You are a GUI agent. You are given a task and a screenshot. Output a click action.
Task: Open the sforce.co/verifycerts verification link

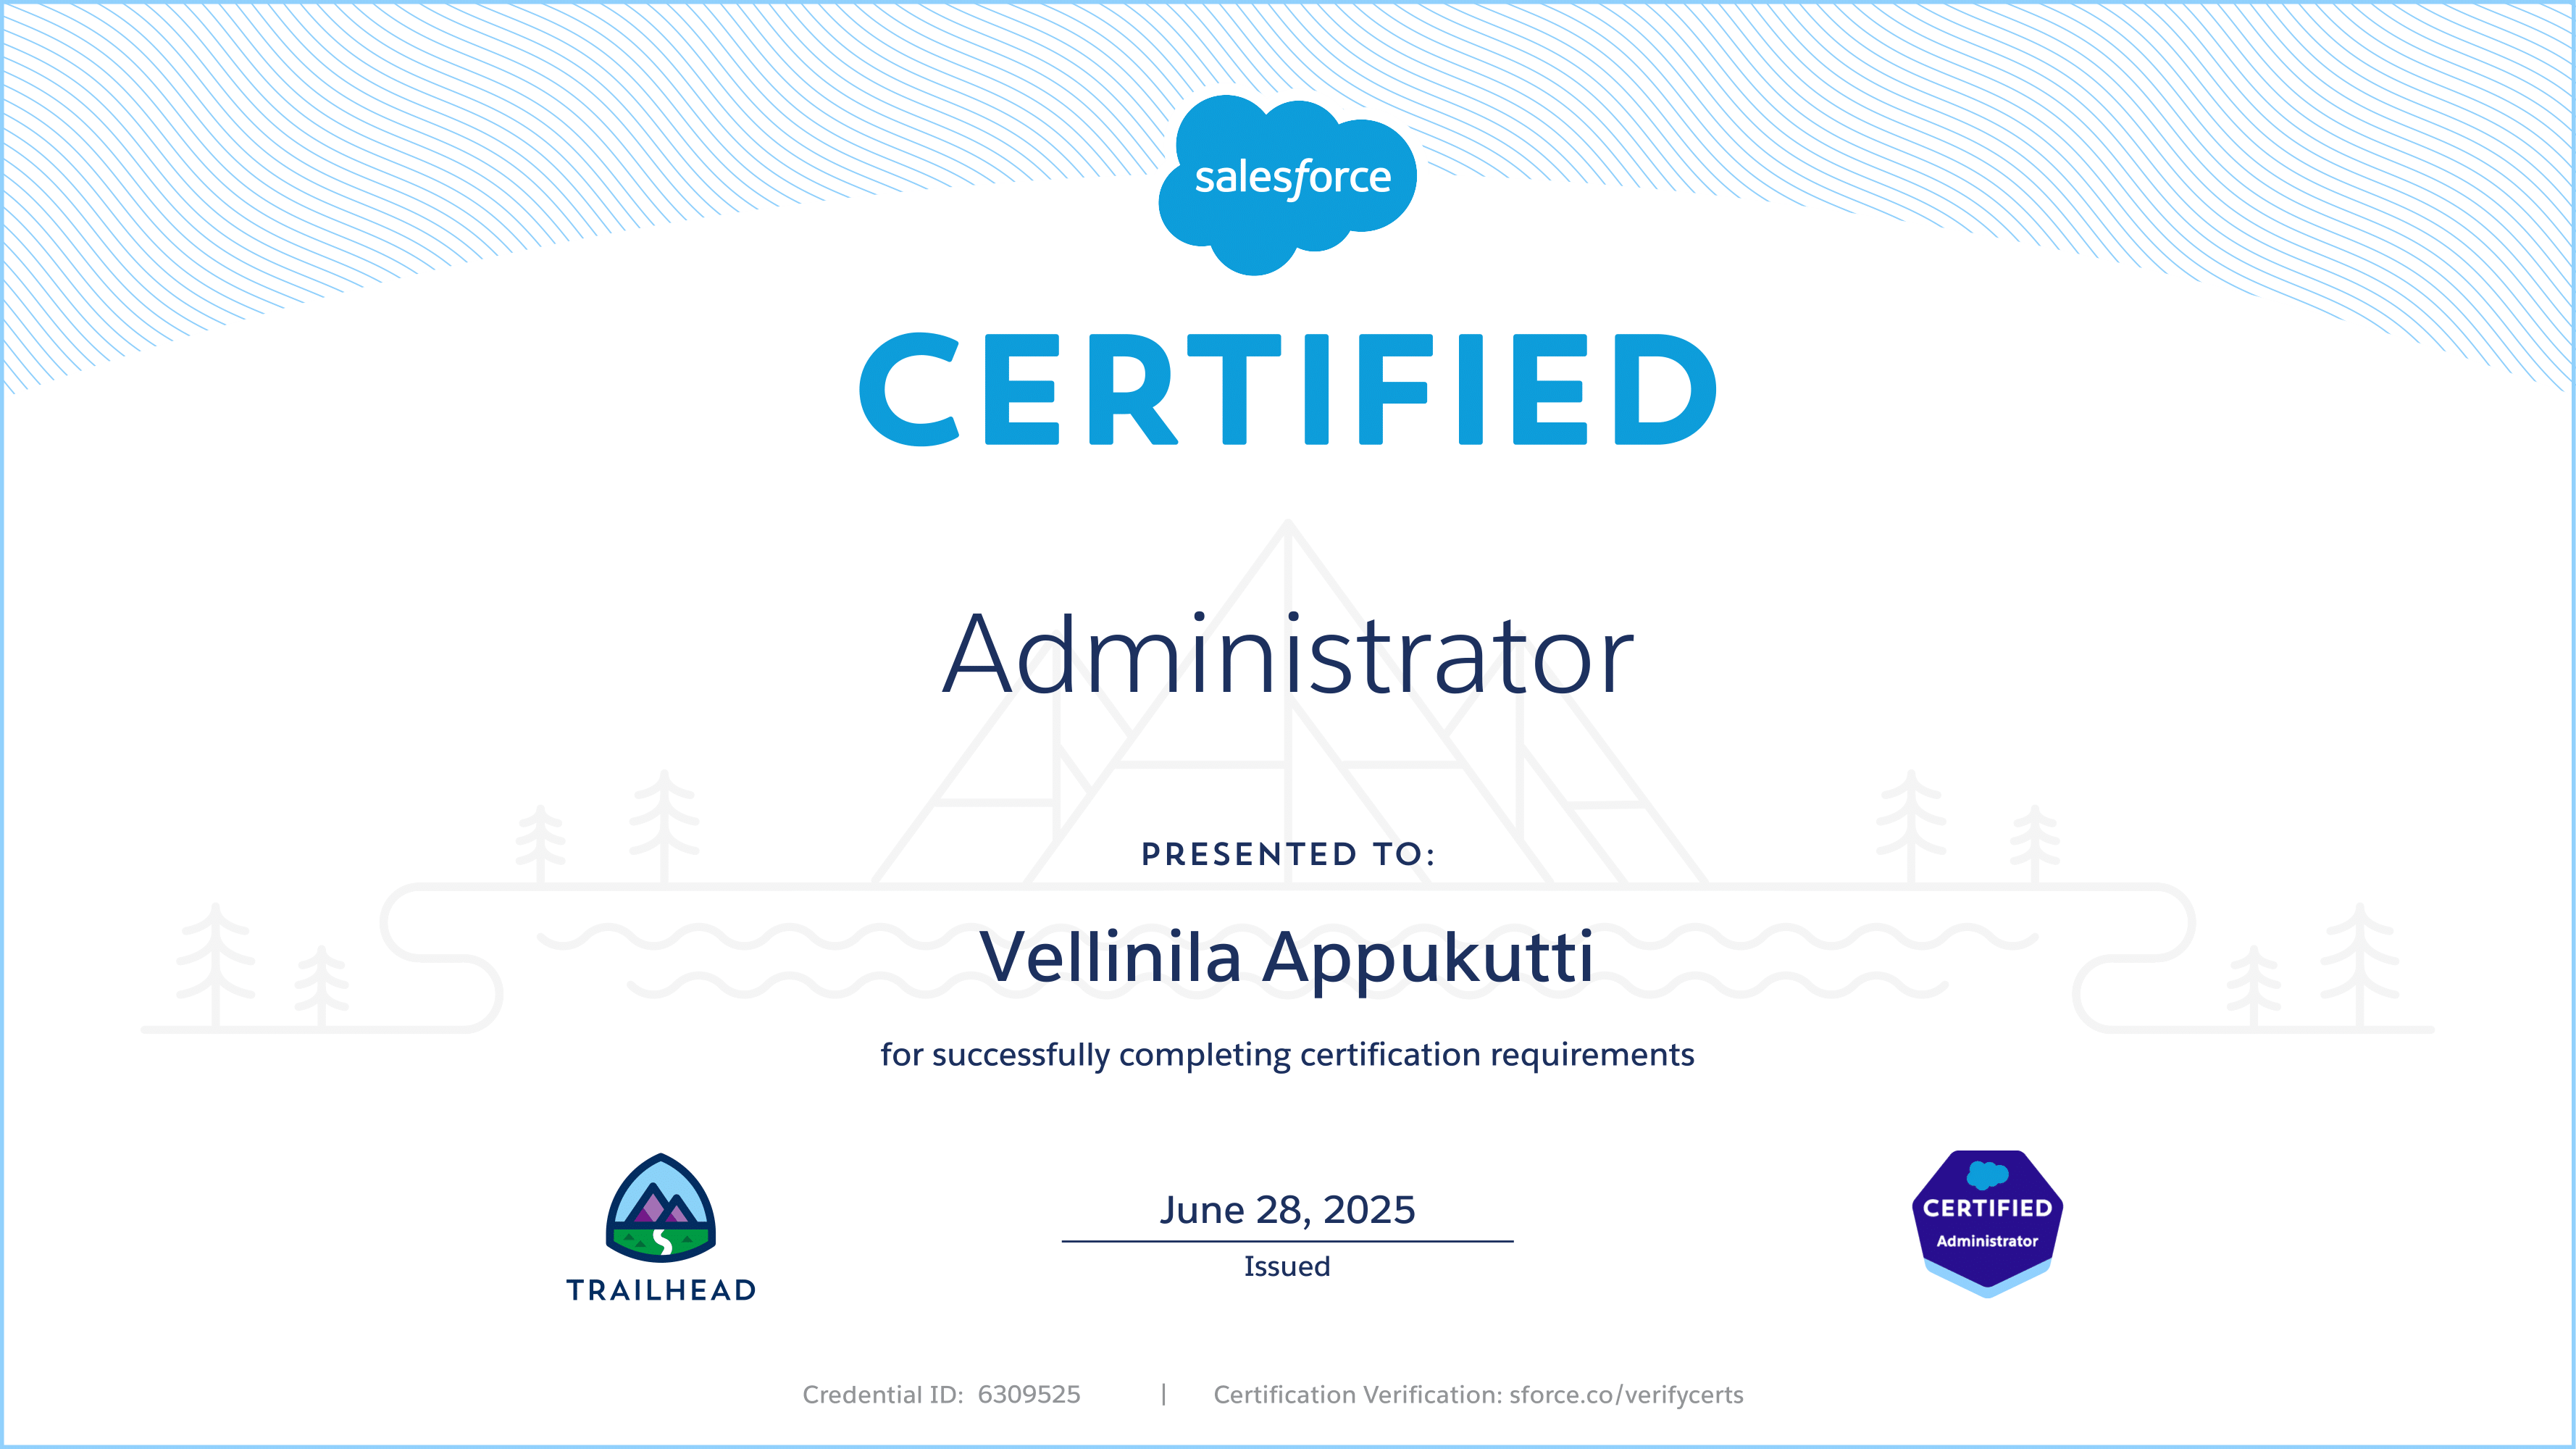click(x=1626, y=1395)
